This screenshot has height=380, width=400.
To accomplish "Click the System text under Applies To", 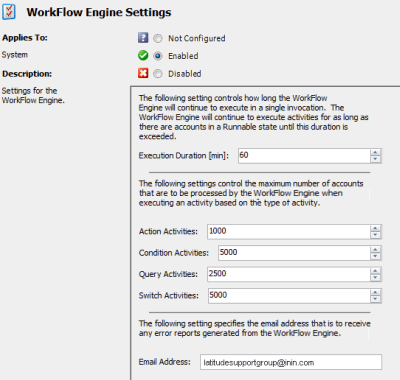I will click(x=15, y=55).
